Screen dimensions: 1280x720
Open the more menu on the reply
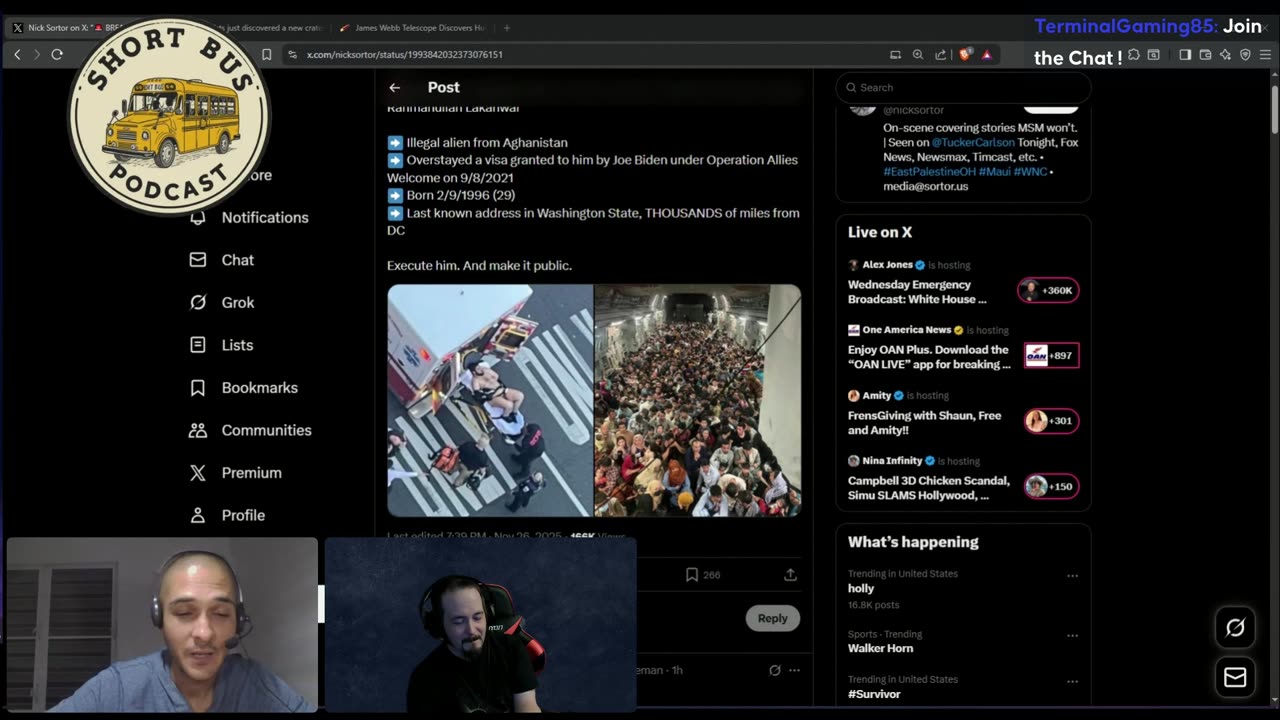click(794, 670)
